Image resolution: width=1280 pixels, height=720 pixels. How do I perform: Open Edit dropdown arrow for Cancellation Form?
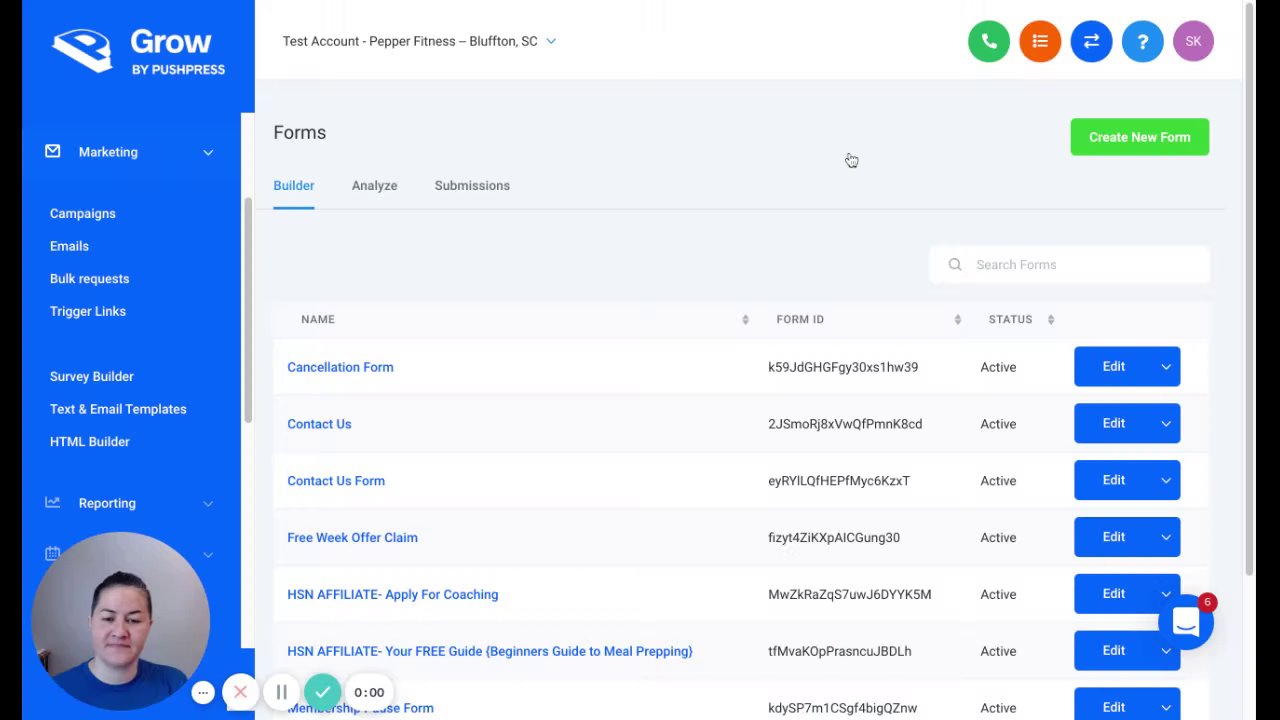(x=1166, y=367)
